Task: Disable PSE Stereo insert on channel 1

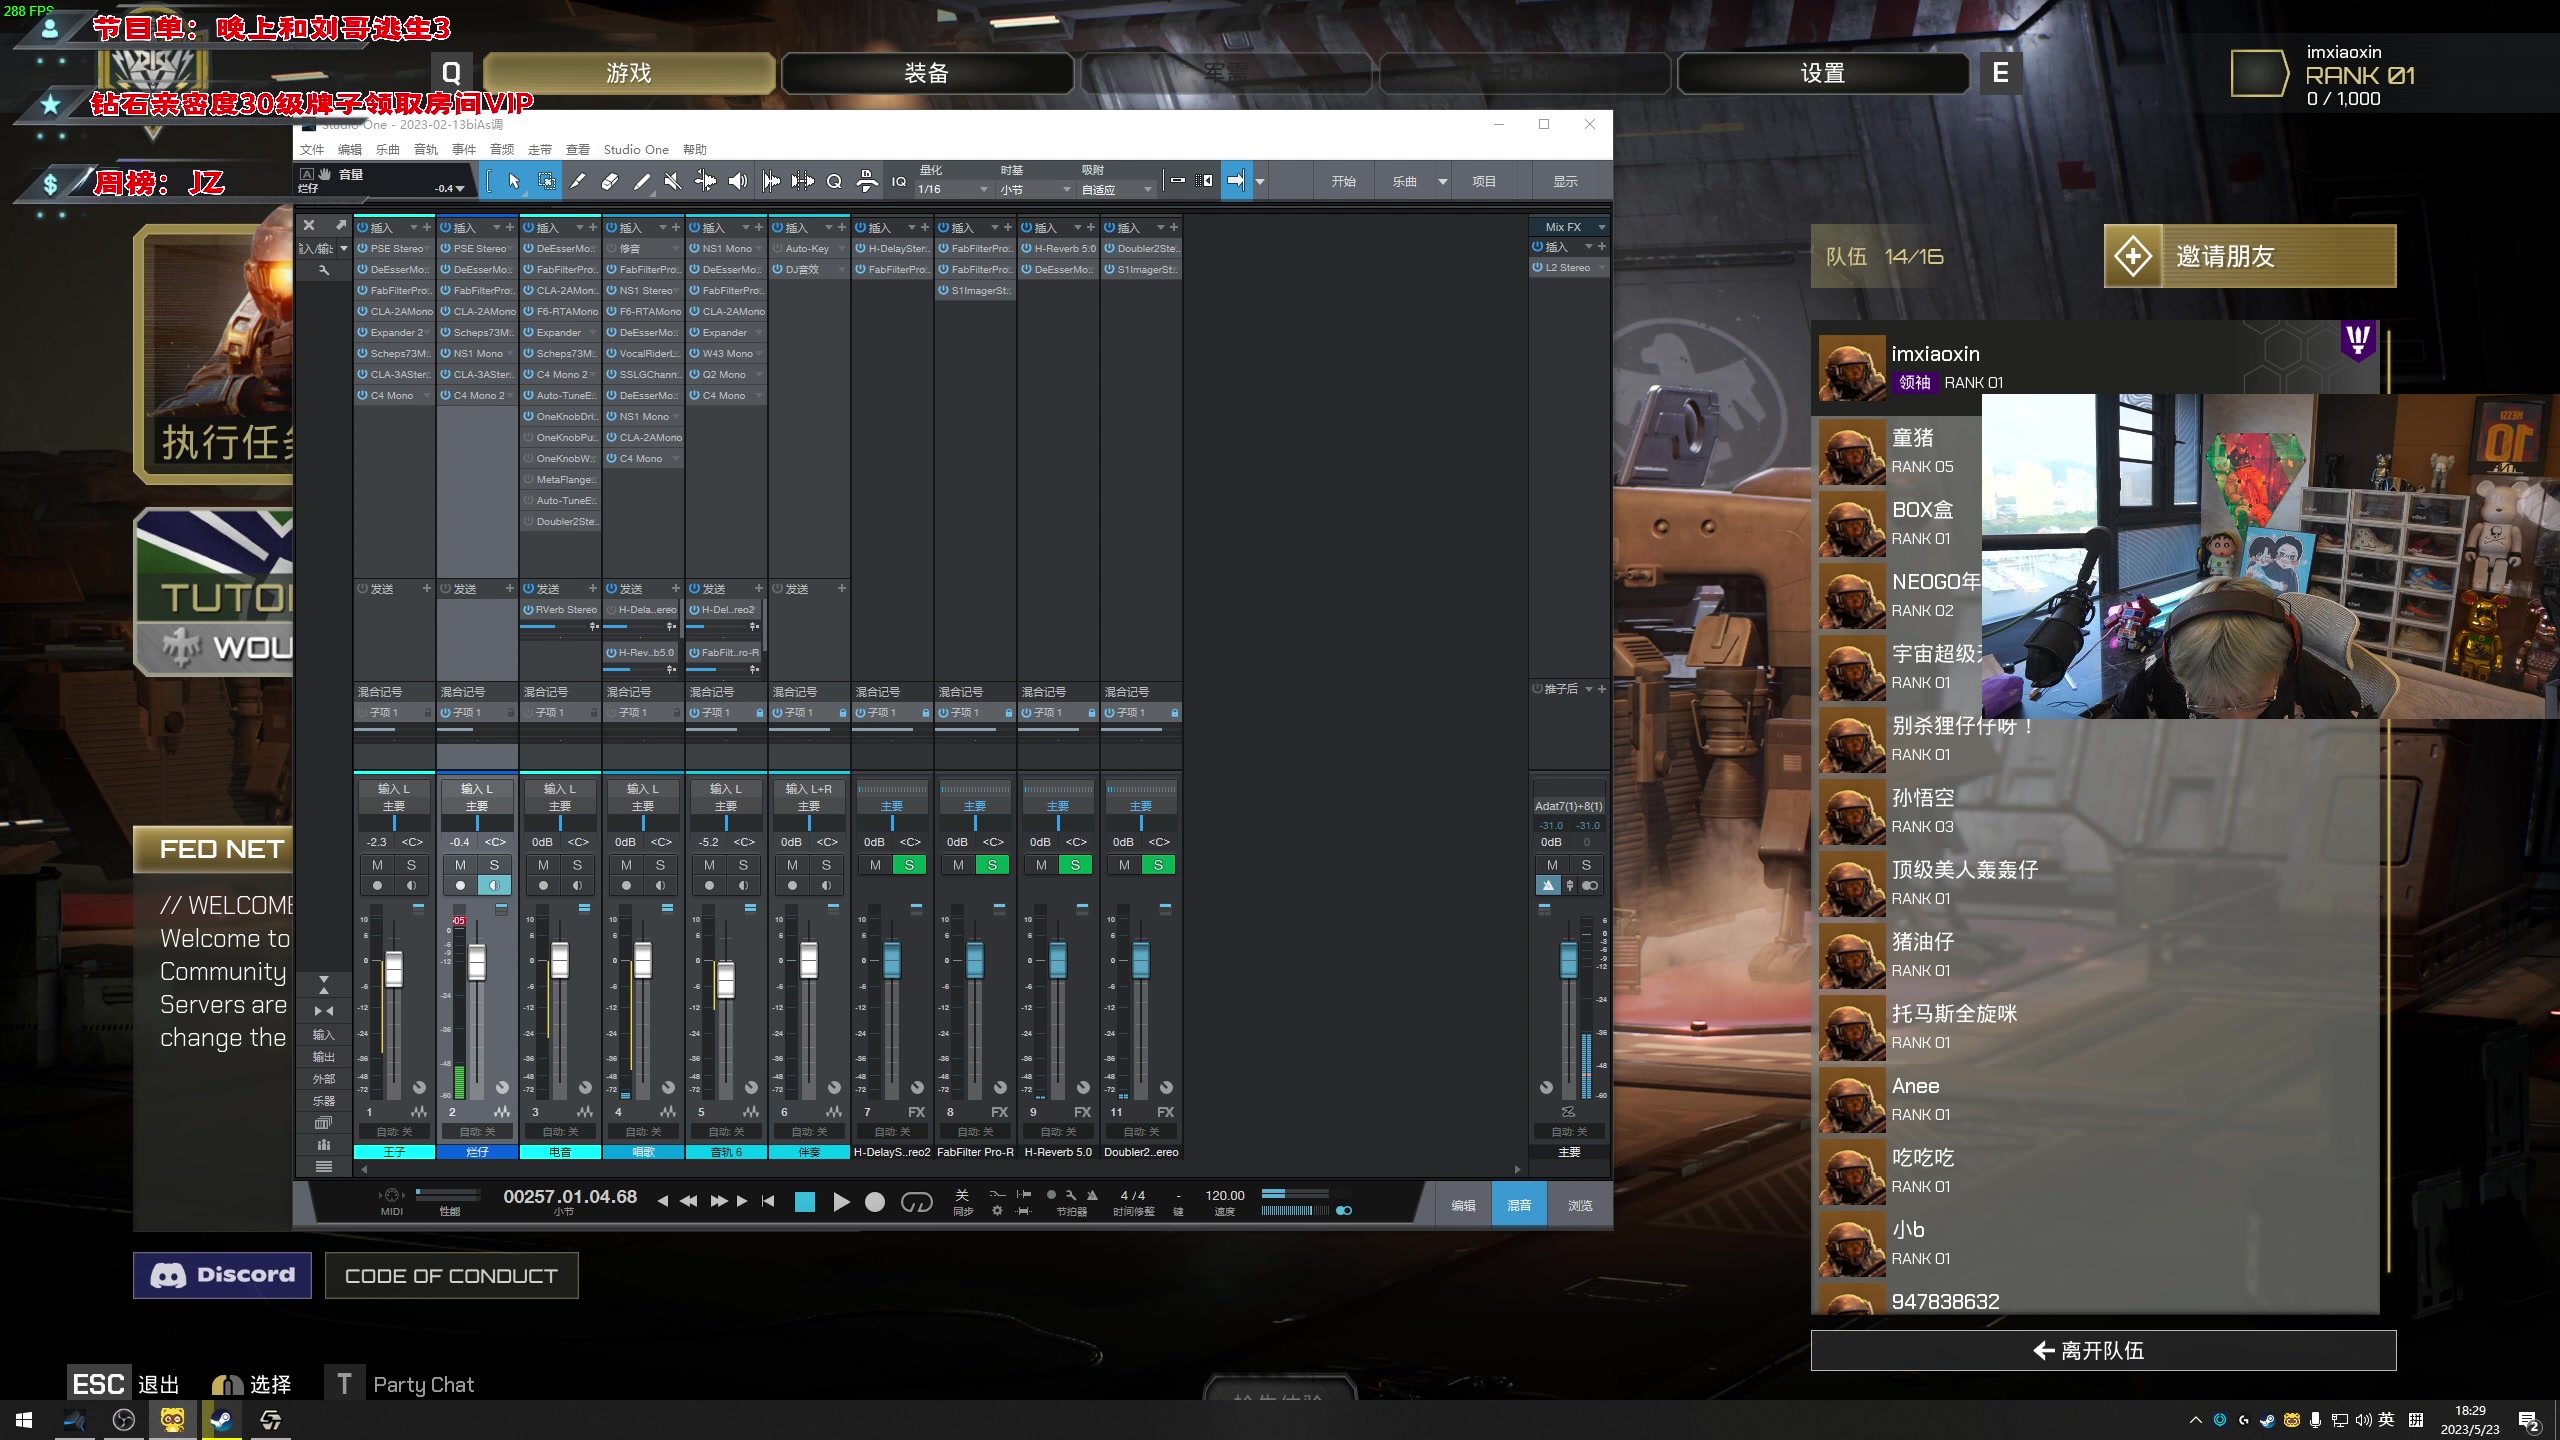Action: (x=362, y=249)
